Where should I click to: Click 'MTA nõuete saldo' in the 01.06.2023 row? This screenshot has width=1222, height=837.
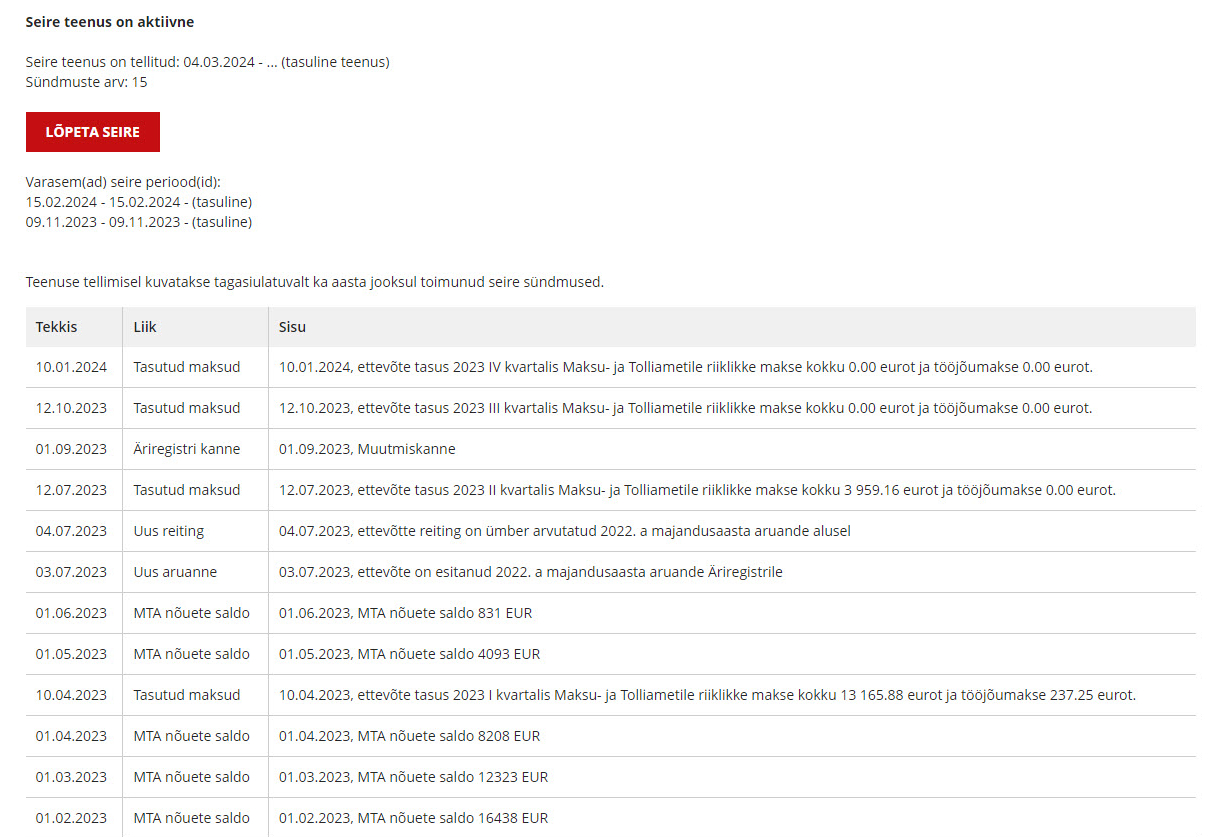(x=192, y=613)
